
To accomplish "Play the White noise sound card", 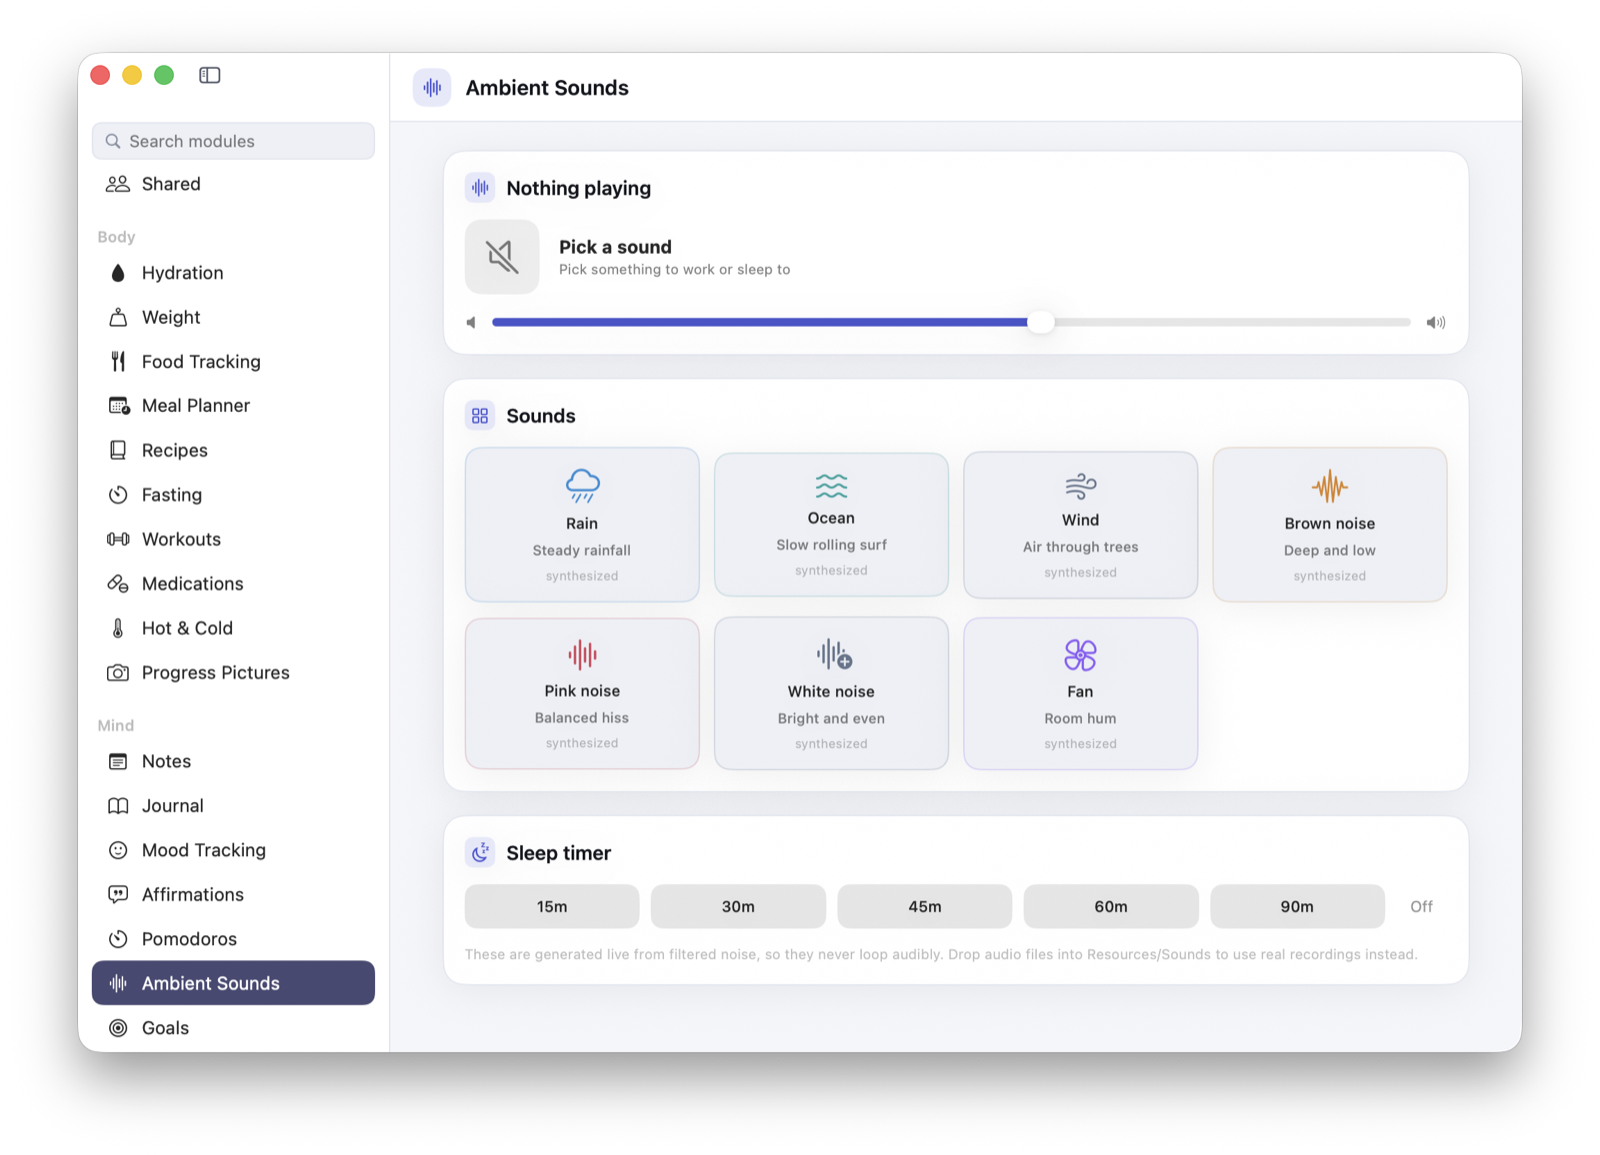I will [831, 693].
